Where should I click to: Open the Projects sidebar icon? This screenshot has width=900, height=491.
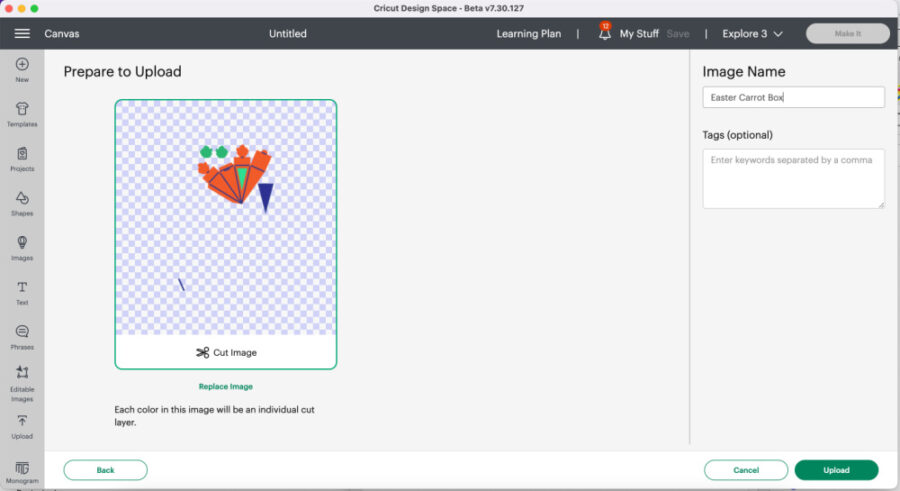(x=22, y=155)
